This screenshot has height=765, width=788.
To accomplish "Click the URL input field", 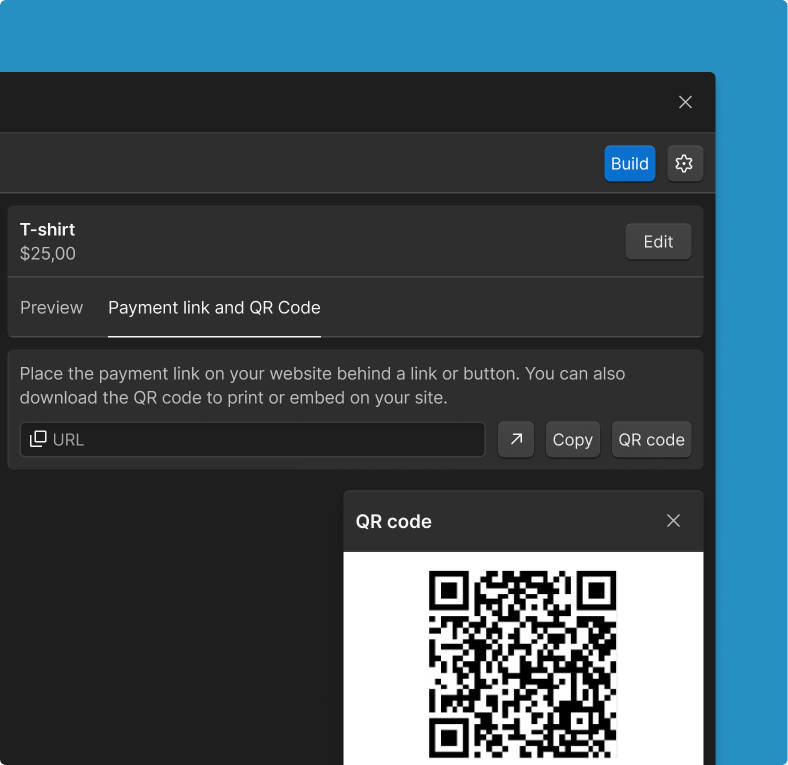I will pos(252,440).
